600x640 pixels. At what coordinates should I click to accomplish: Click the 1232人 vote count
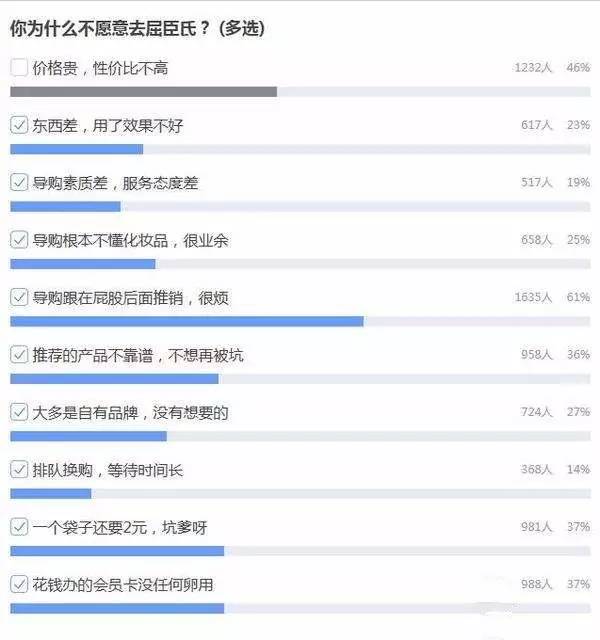[x=533, y=68]
